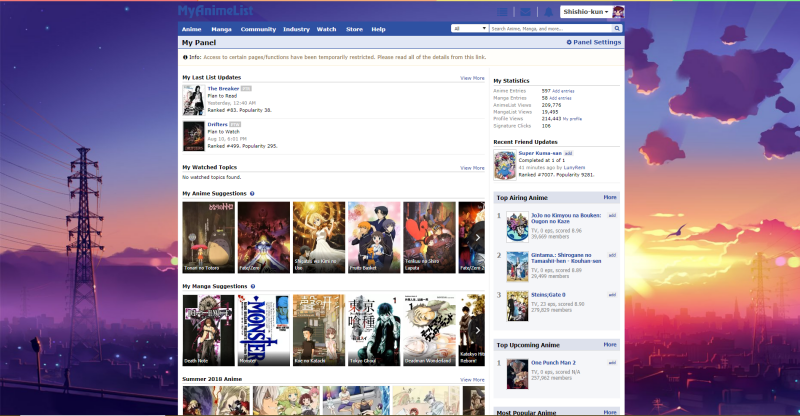The width and height of the screenshot is (800, 416).
Task: Open Panel Settings gear link
Action: [x=594, y=42]
